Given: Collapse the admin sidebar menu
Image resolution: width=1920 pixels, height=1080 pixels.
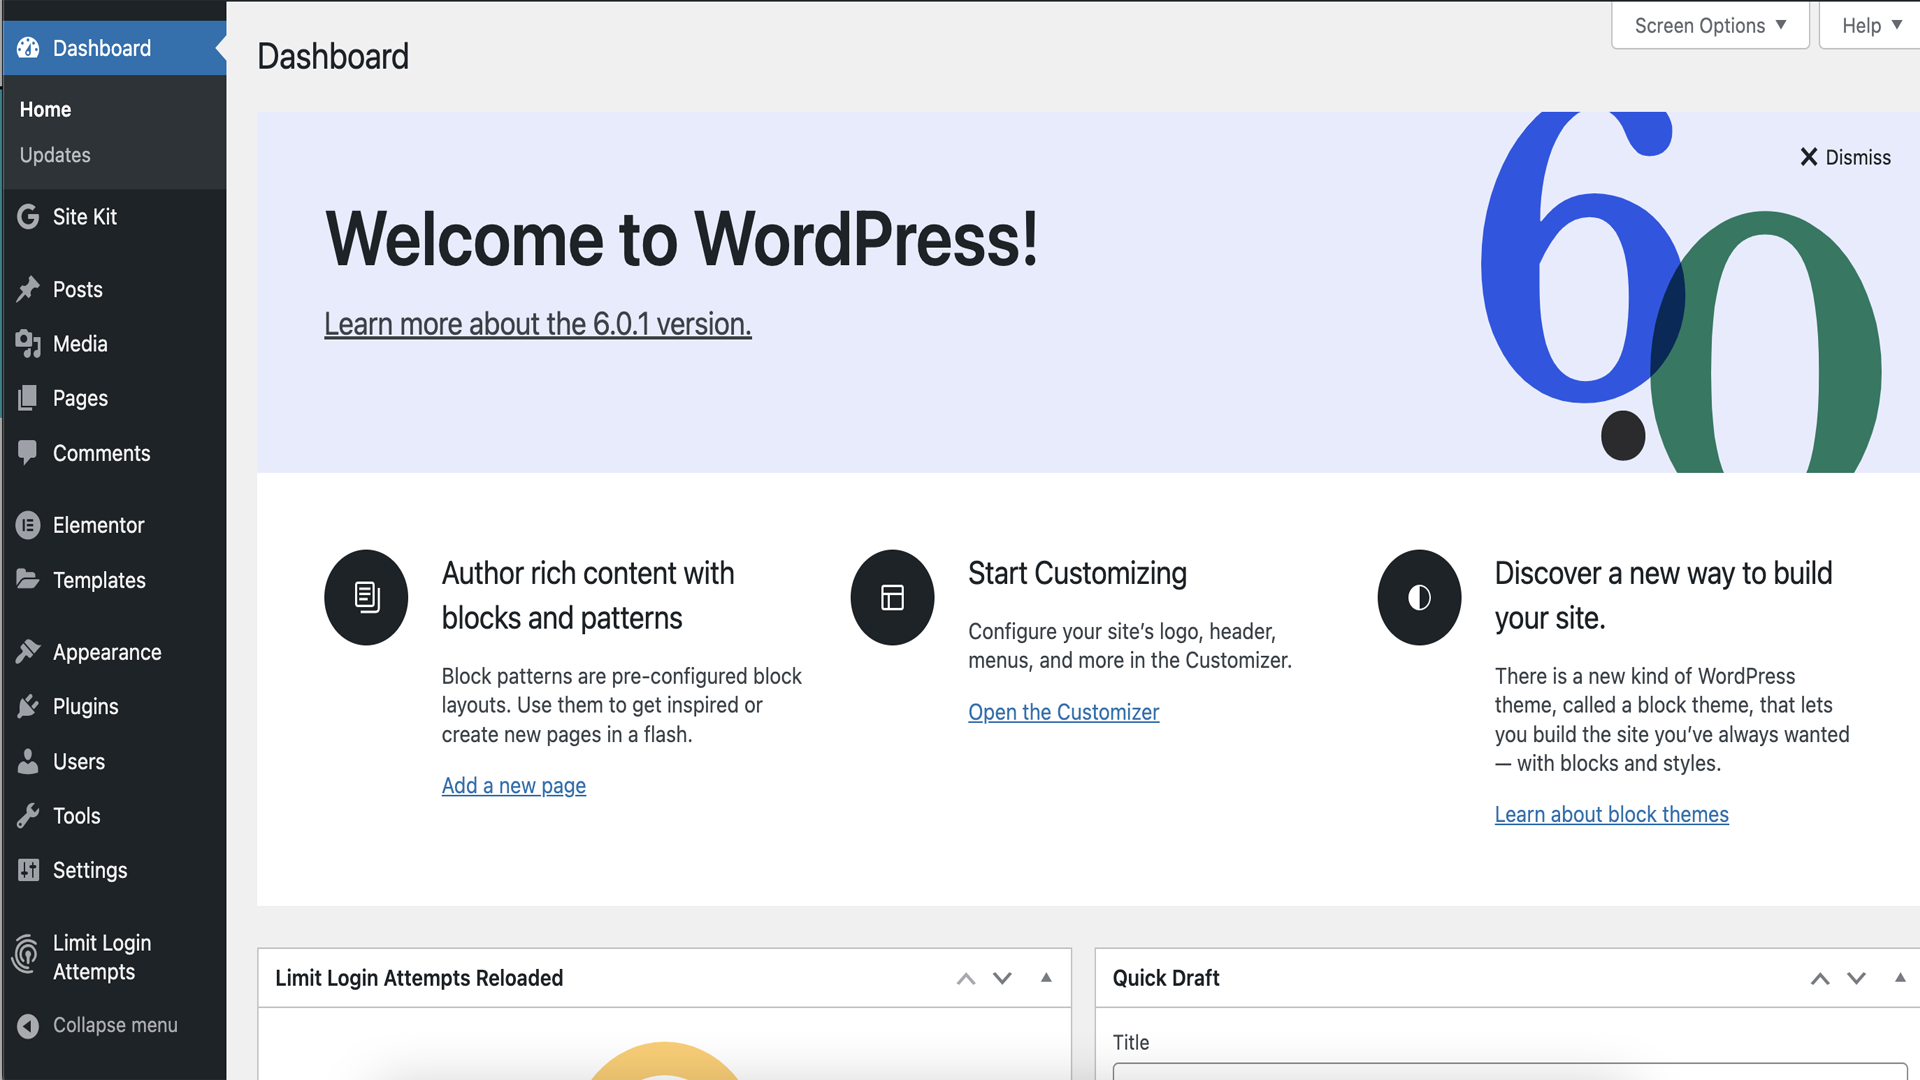Looking at the screenshot, I should tap(98, 1025).
